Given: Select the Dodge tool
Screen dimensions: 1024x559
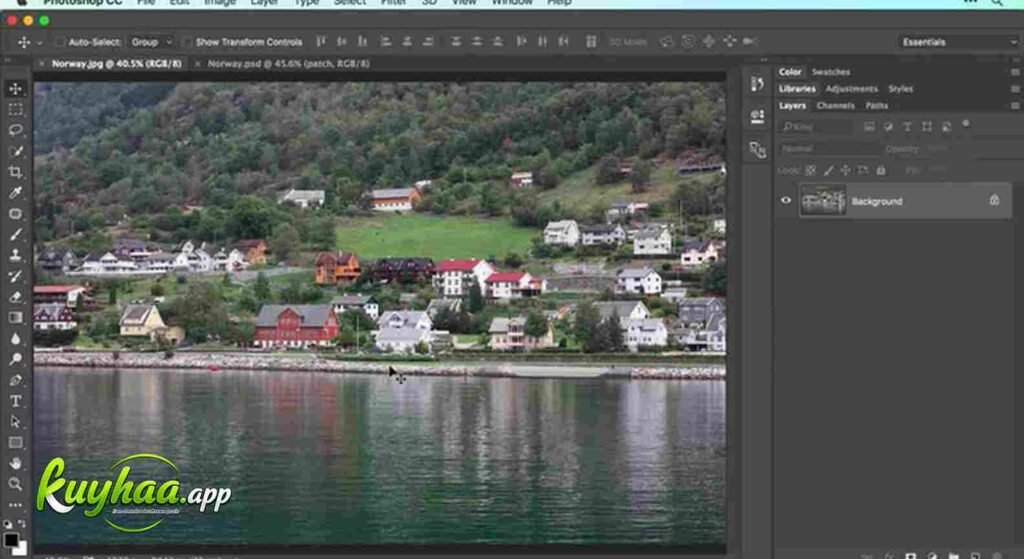Looking at the screenshot, I should pyautogui.click(x=16, y=359).
